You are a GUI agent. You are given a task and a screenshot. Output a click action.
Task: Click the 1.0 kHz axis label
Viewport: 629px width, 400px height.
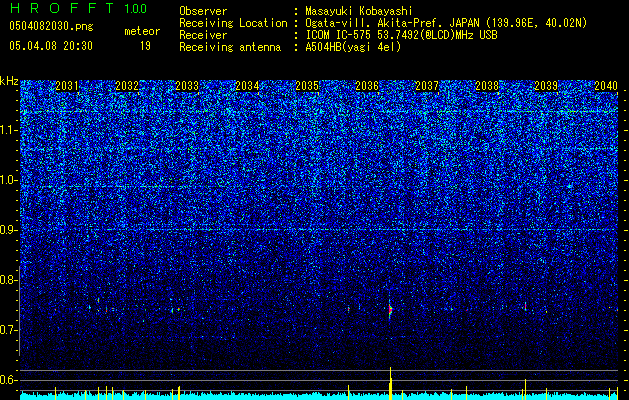[8, 180]
